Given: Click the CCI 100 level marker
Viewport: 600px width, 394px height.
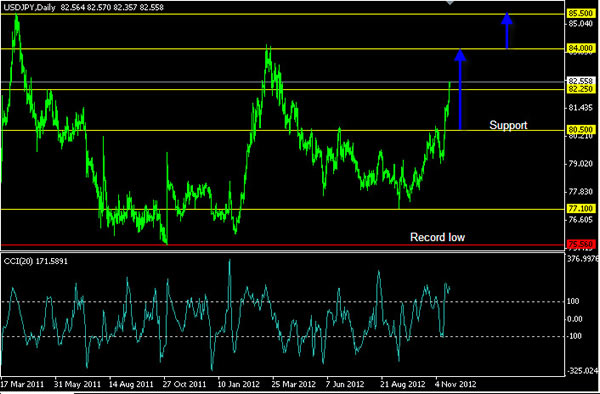Looking at the screenshot, I should 573,302.
